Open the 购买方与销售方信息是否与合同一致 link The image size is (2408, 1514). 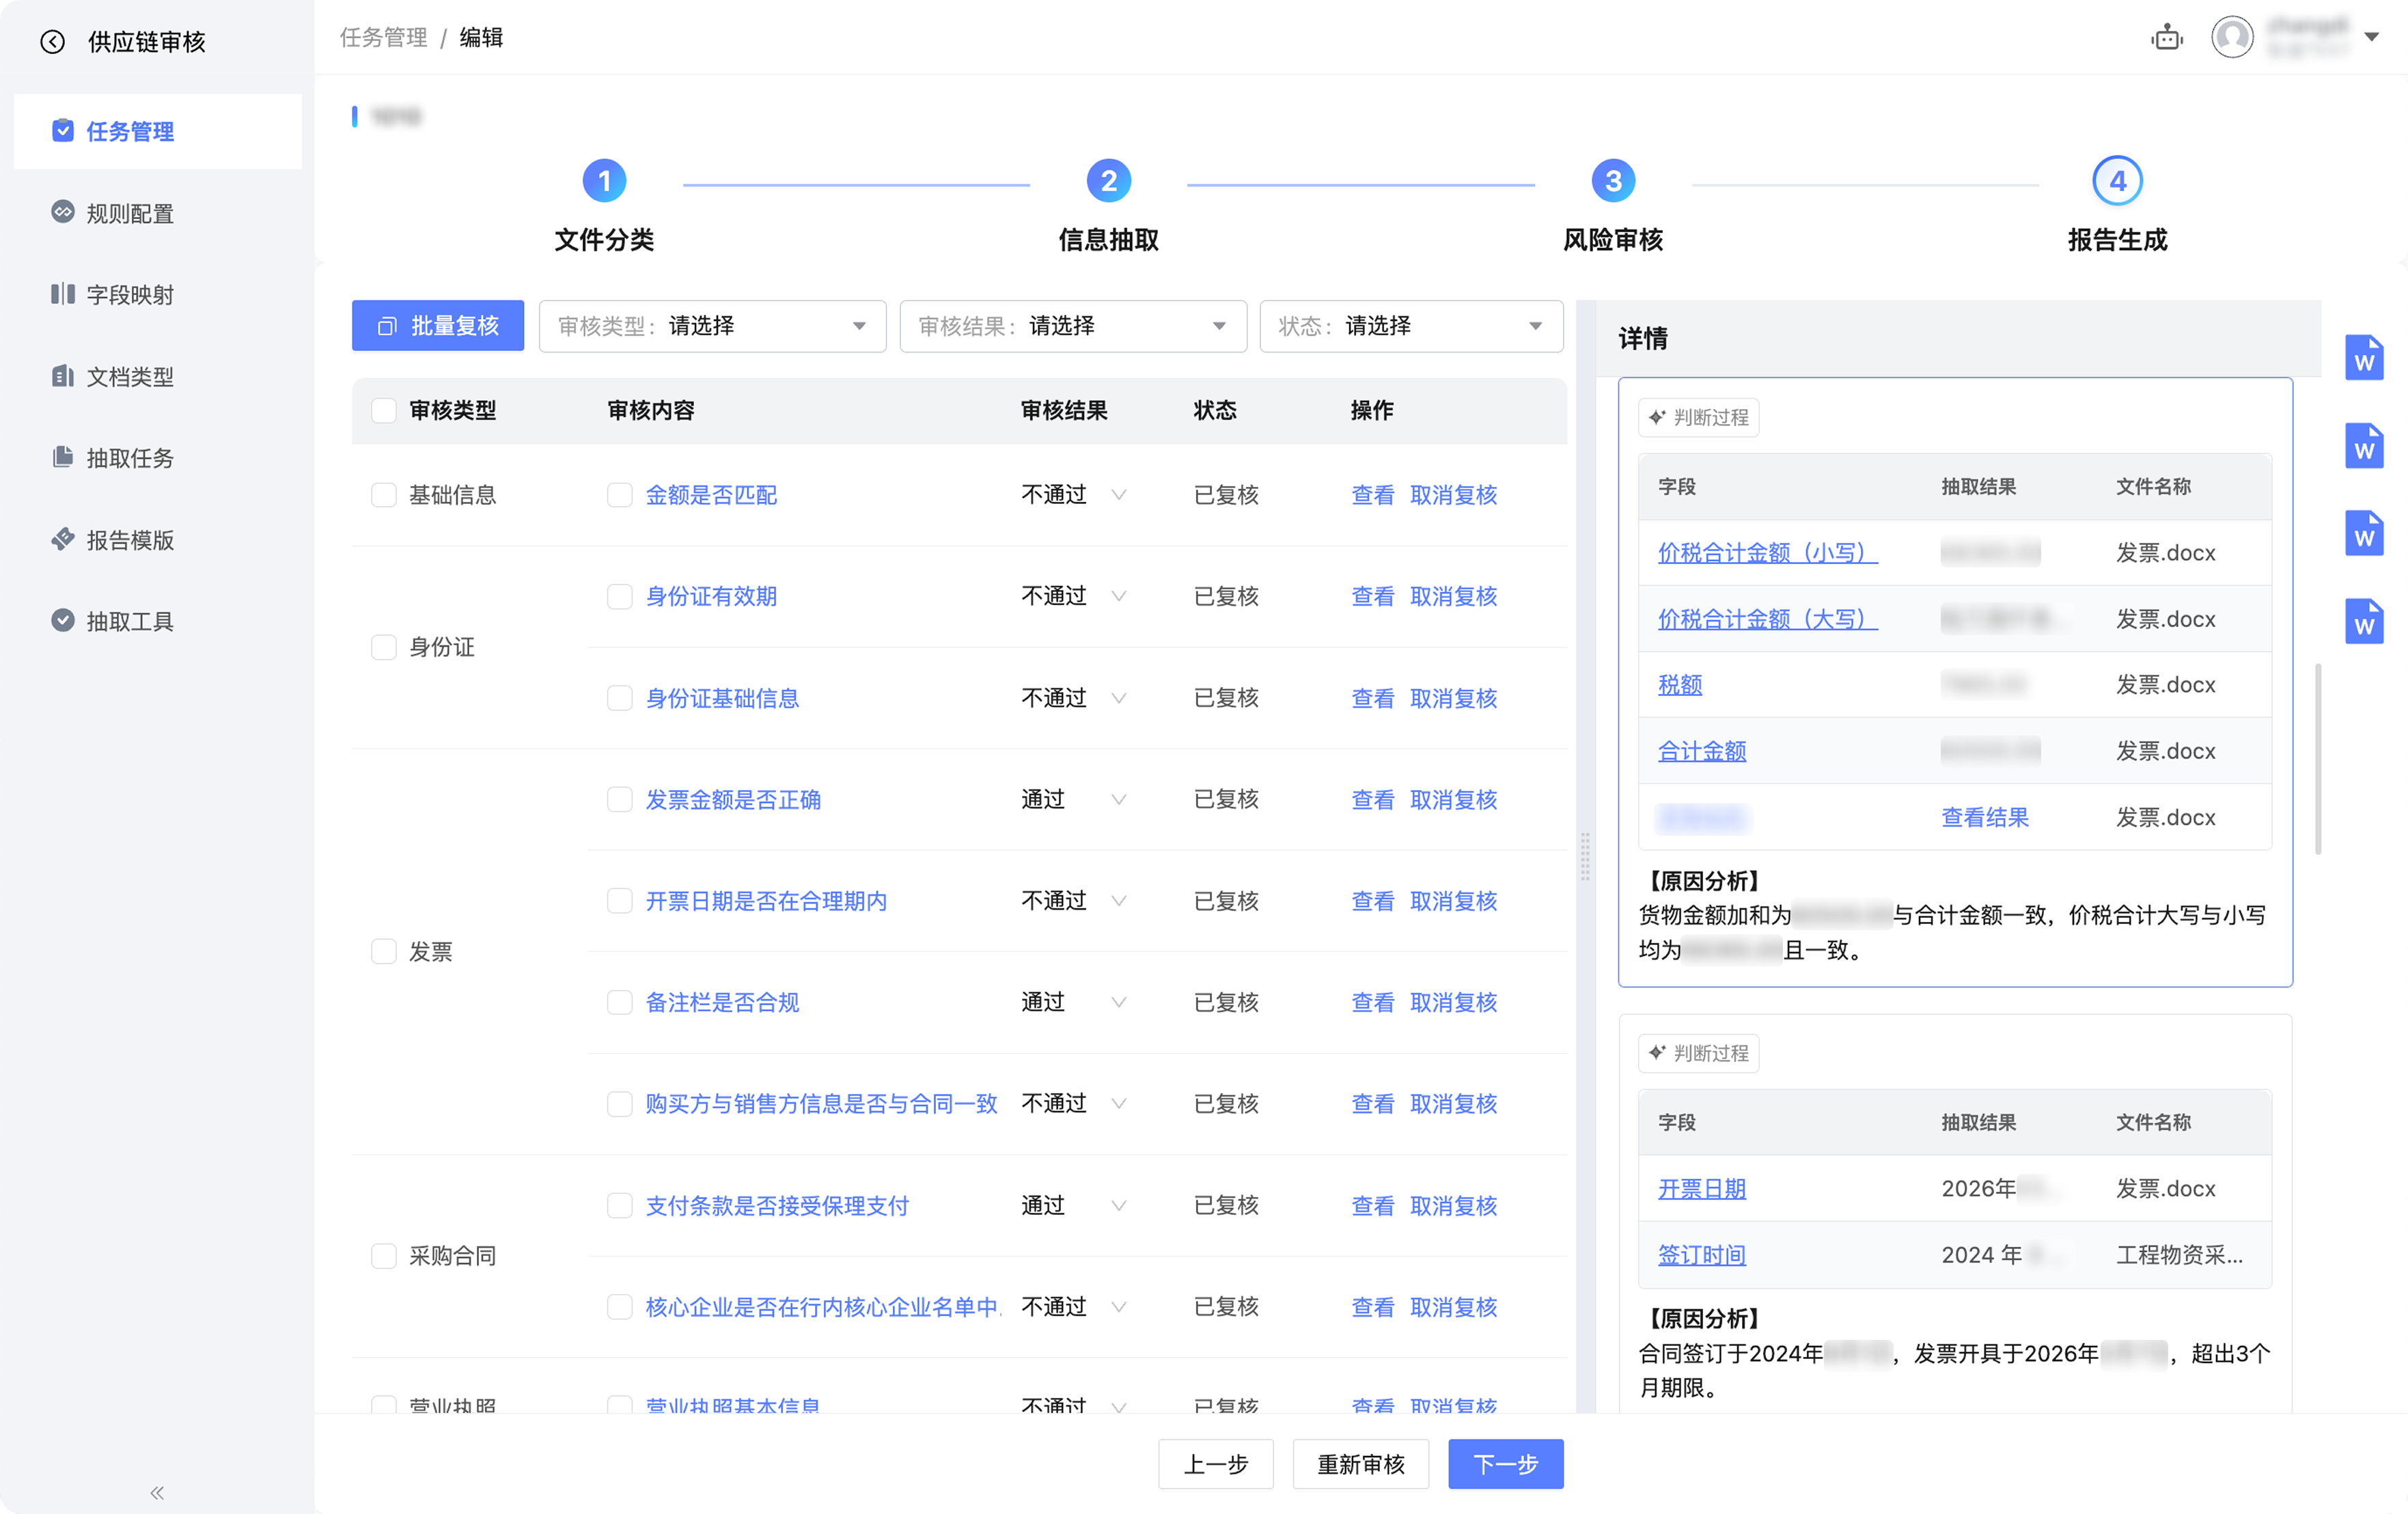click(821, 1104)
